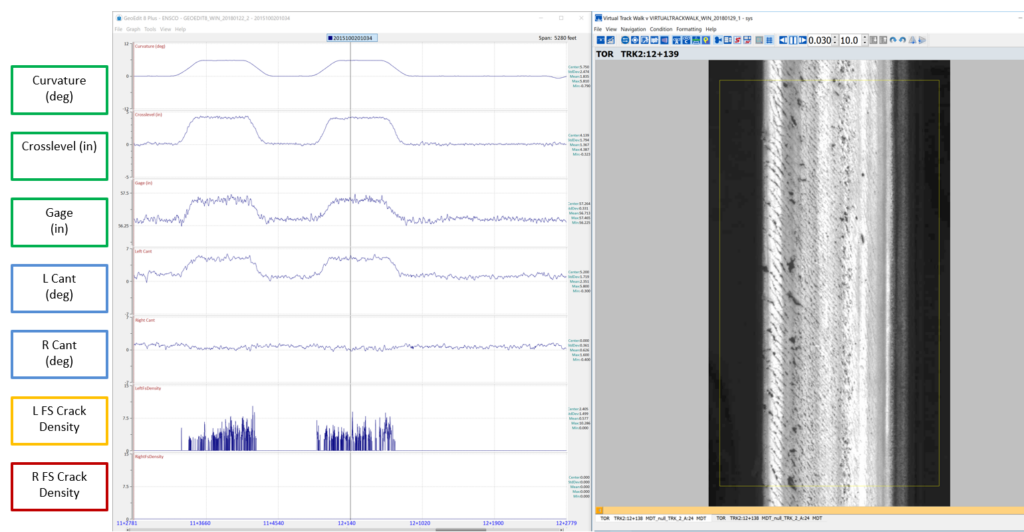
Task: Click orange position bar below rail image
Action: (810, 510)
